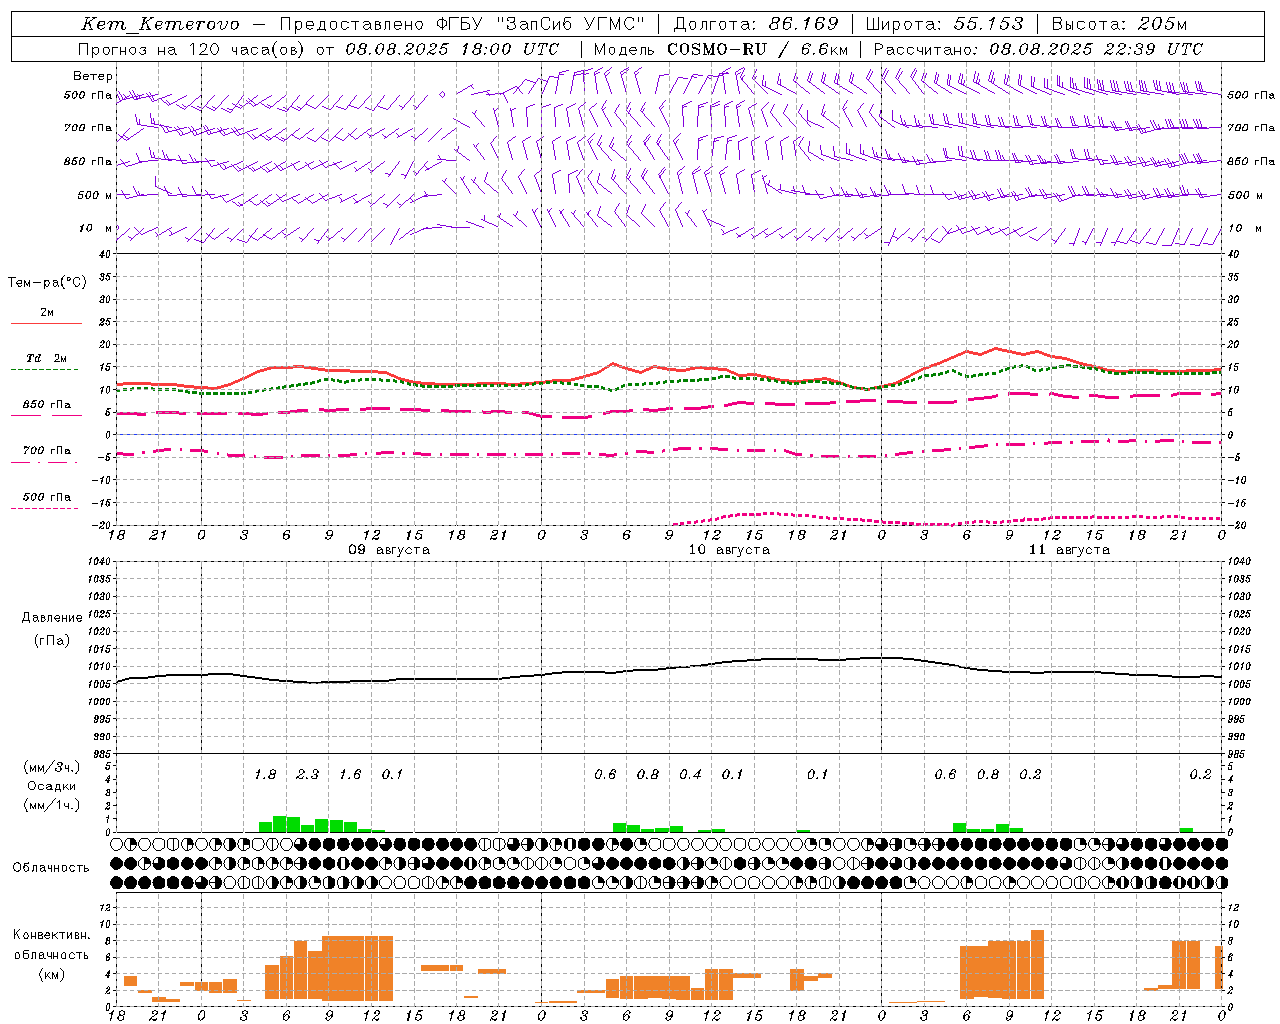
Task: Click the Давление panel label
Action: (52, 618)
